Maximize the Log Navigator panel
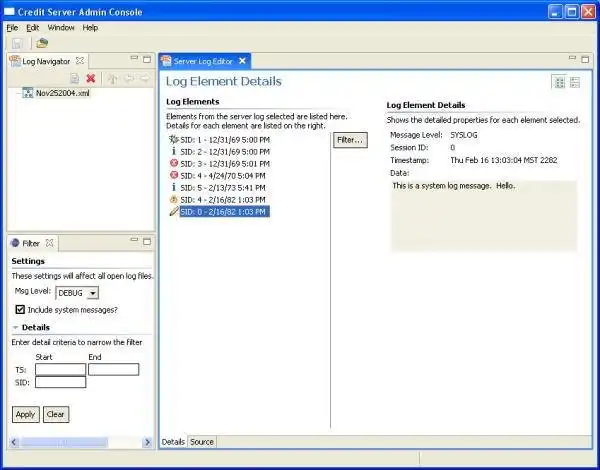The image size is (600, 470). tap(147, 59)
